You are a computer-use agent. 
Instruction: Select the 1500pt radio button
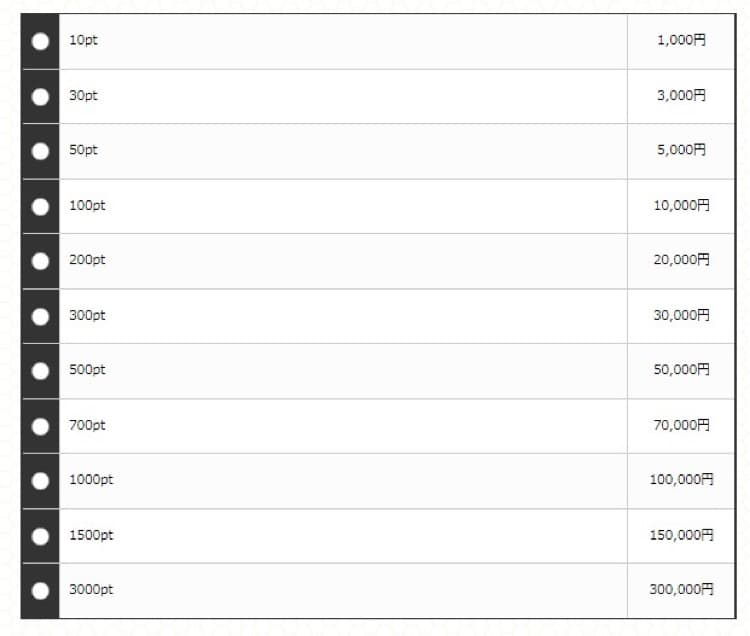[x=40, y=537]
